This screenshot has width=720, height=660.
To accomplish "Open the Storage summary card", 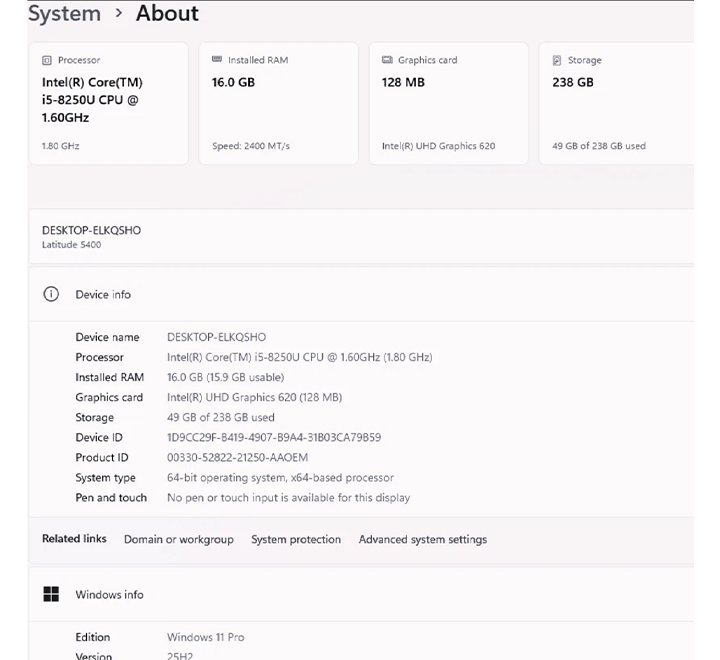I will pos(617,103).
